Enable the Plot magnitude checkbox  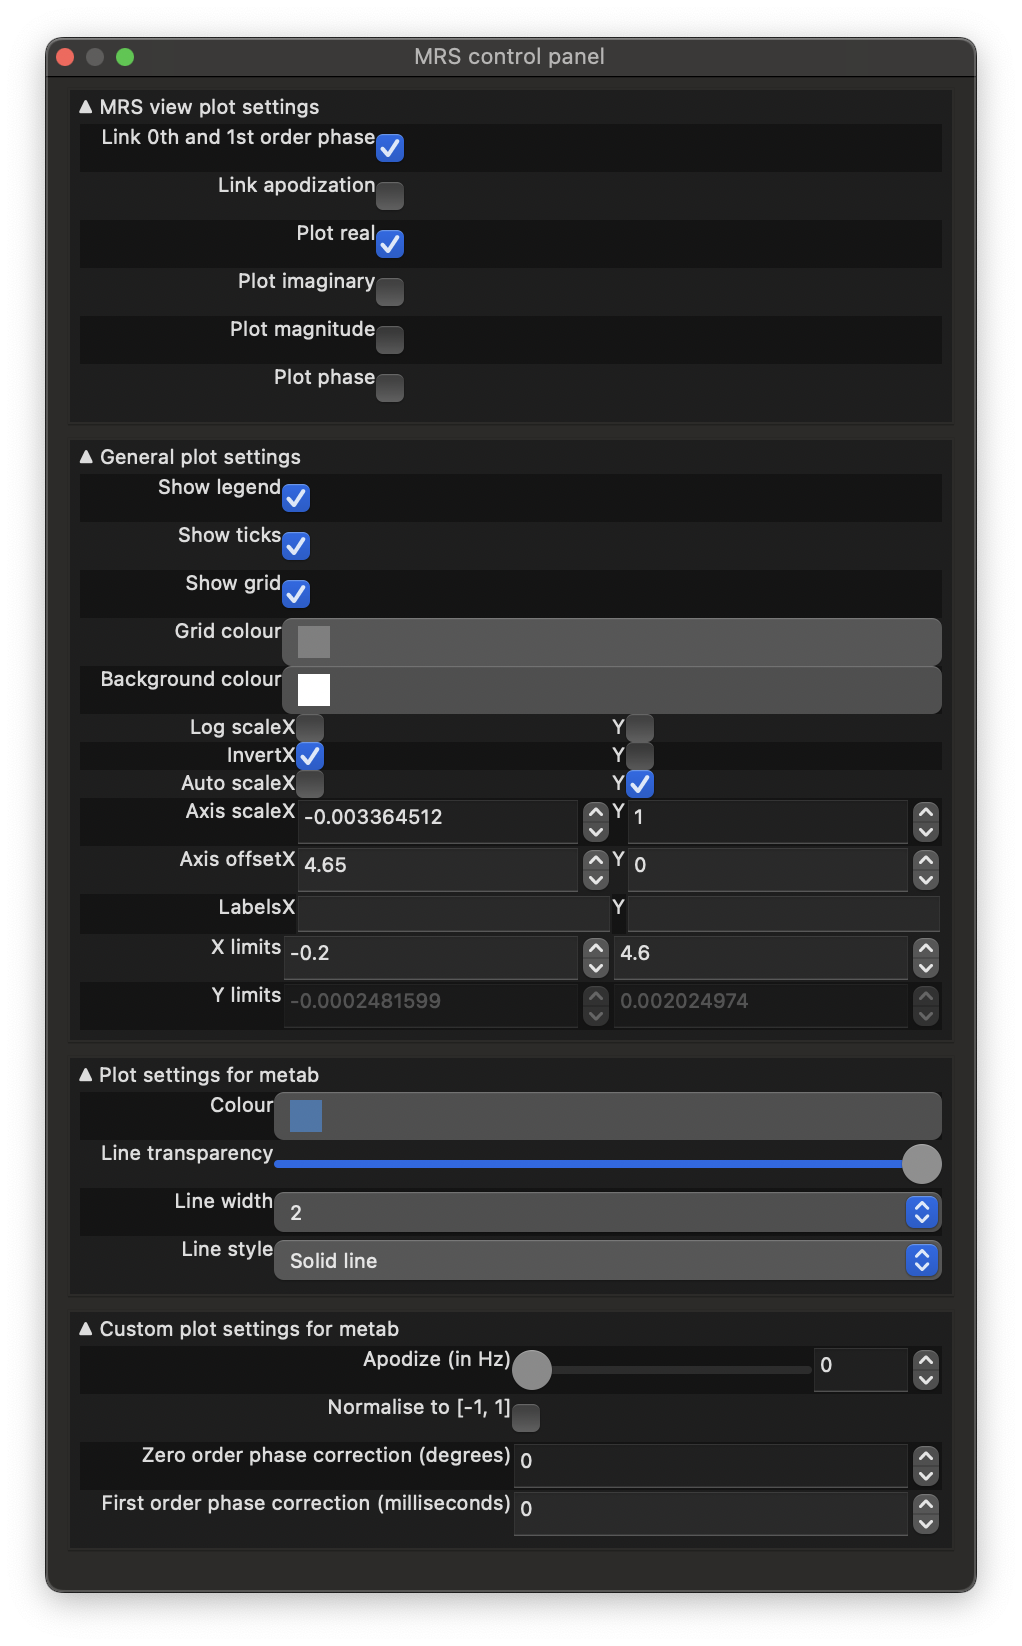coord(390,340)
